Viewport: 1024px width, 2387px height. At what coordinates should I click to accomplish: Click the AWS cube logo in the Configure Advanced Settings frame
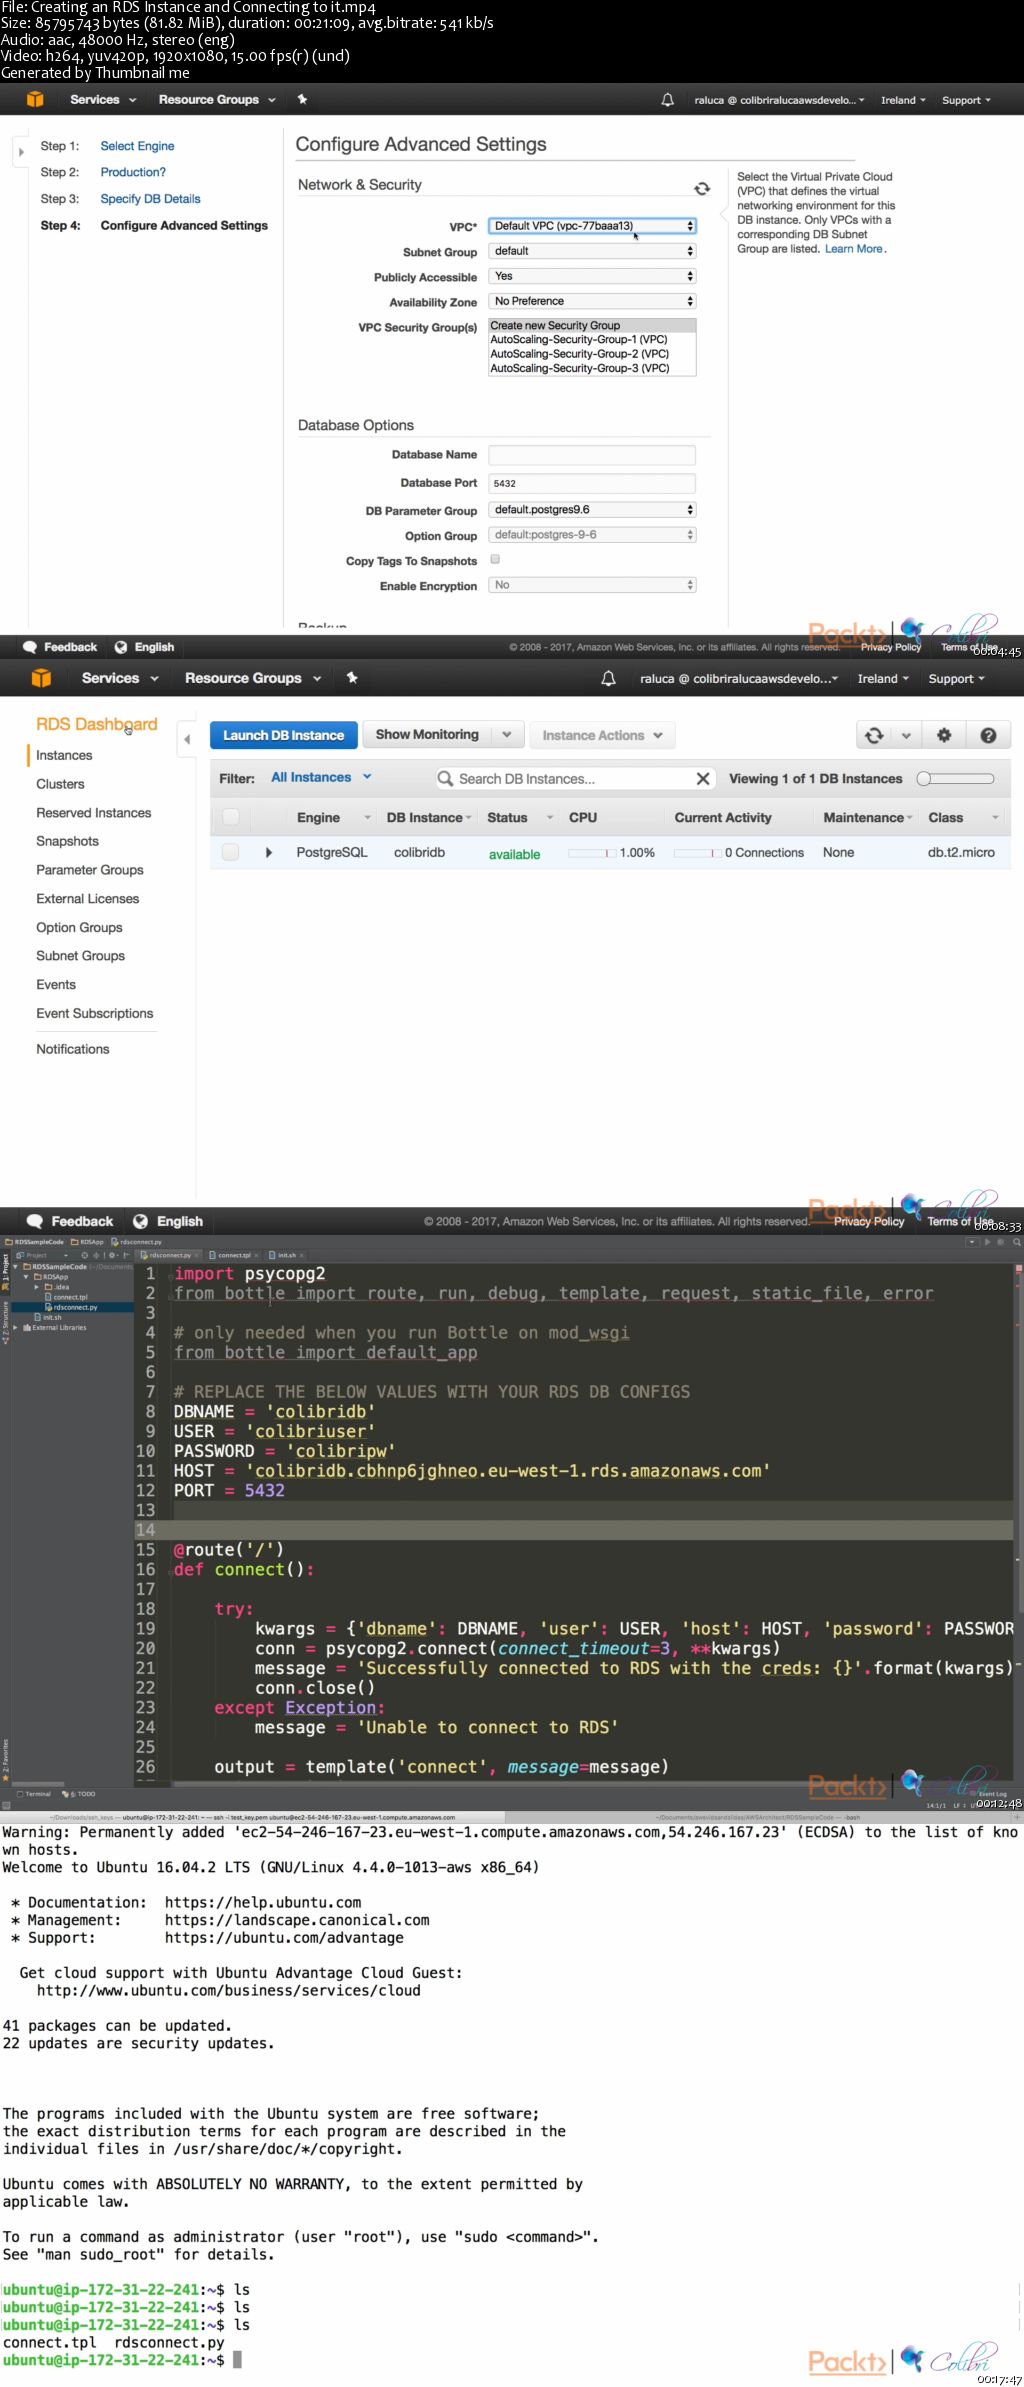coord(35,99)
